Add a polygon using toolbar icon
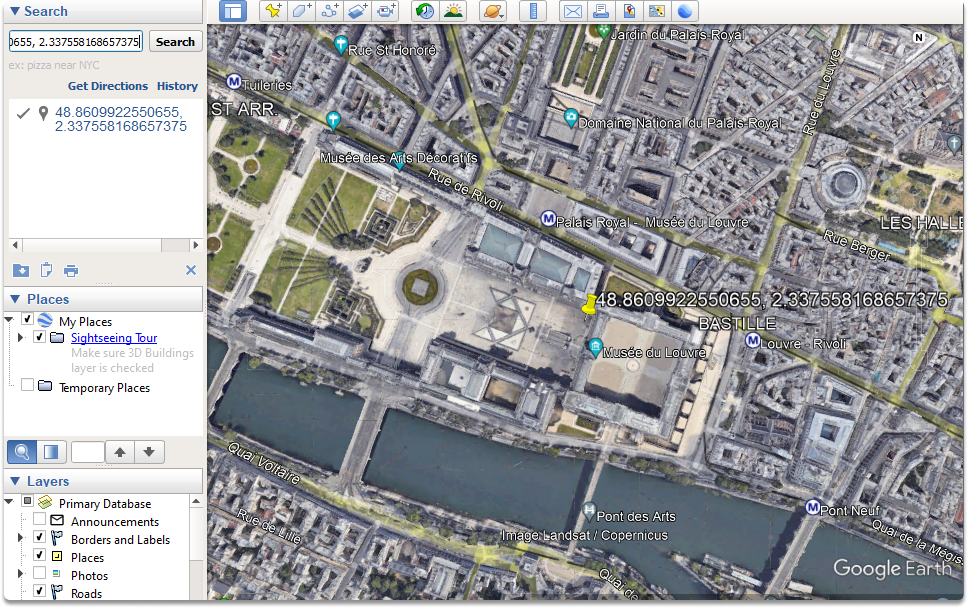This screenshot has height=608, width=968. click(x=301, y=11)
